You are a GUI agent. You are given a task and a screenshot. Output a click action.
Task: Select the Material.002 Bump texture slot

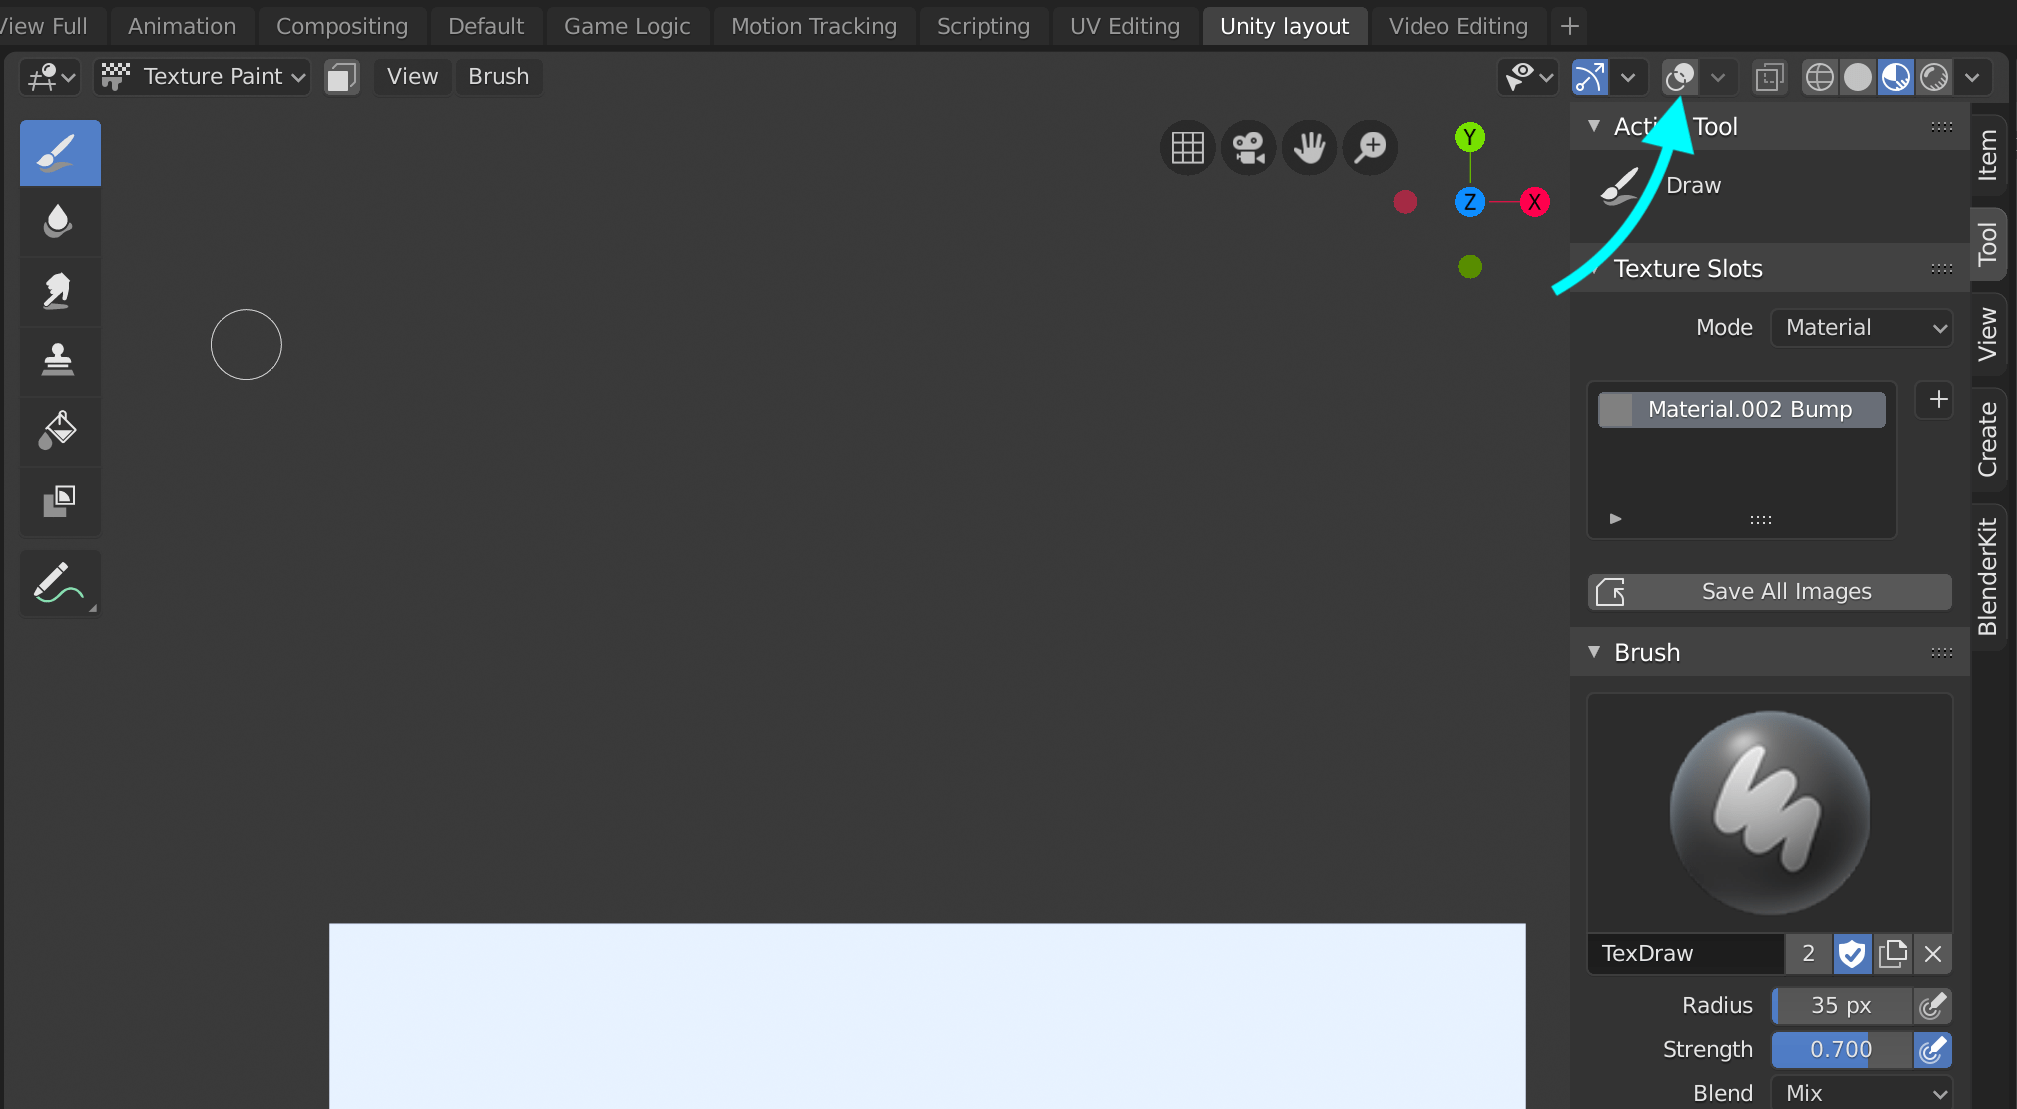pyautogui.click(x=1740, y=409)
